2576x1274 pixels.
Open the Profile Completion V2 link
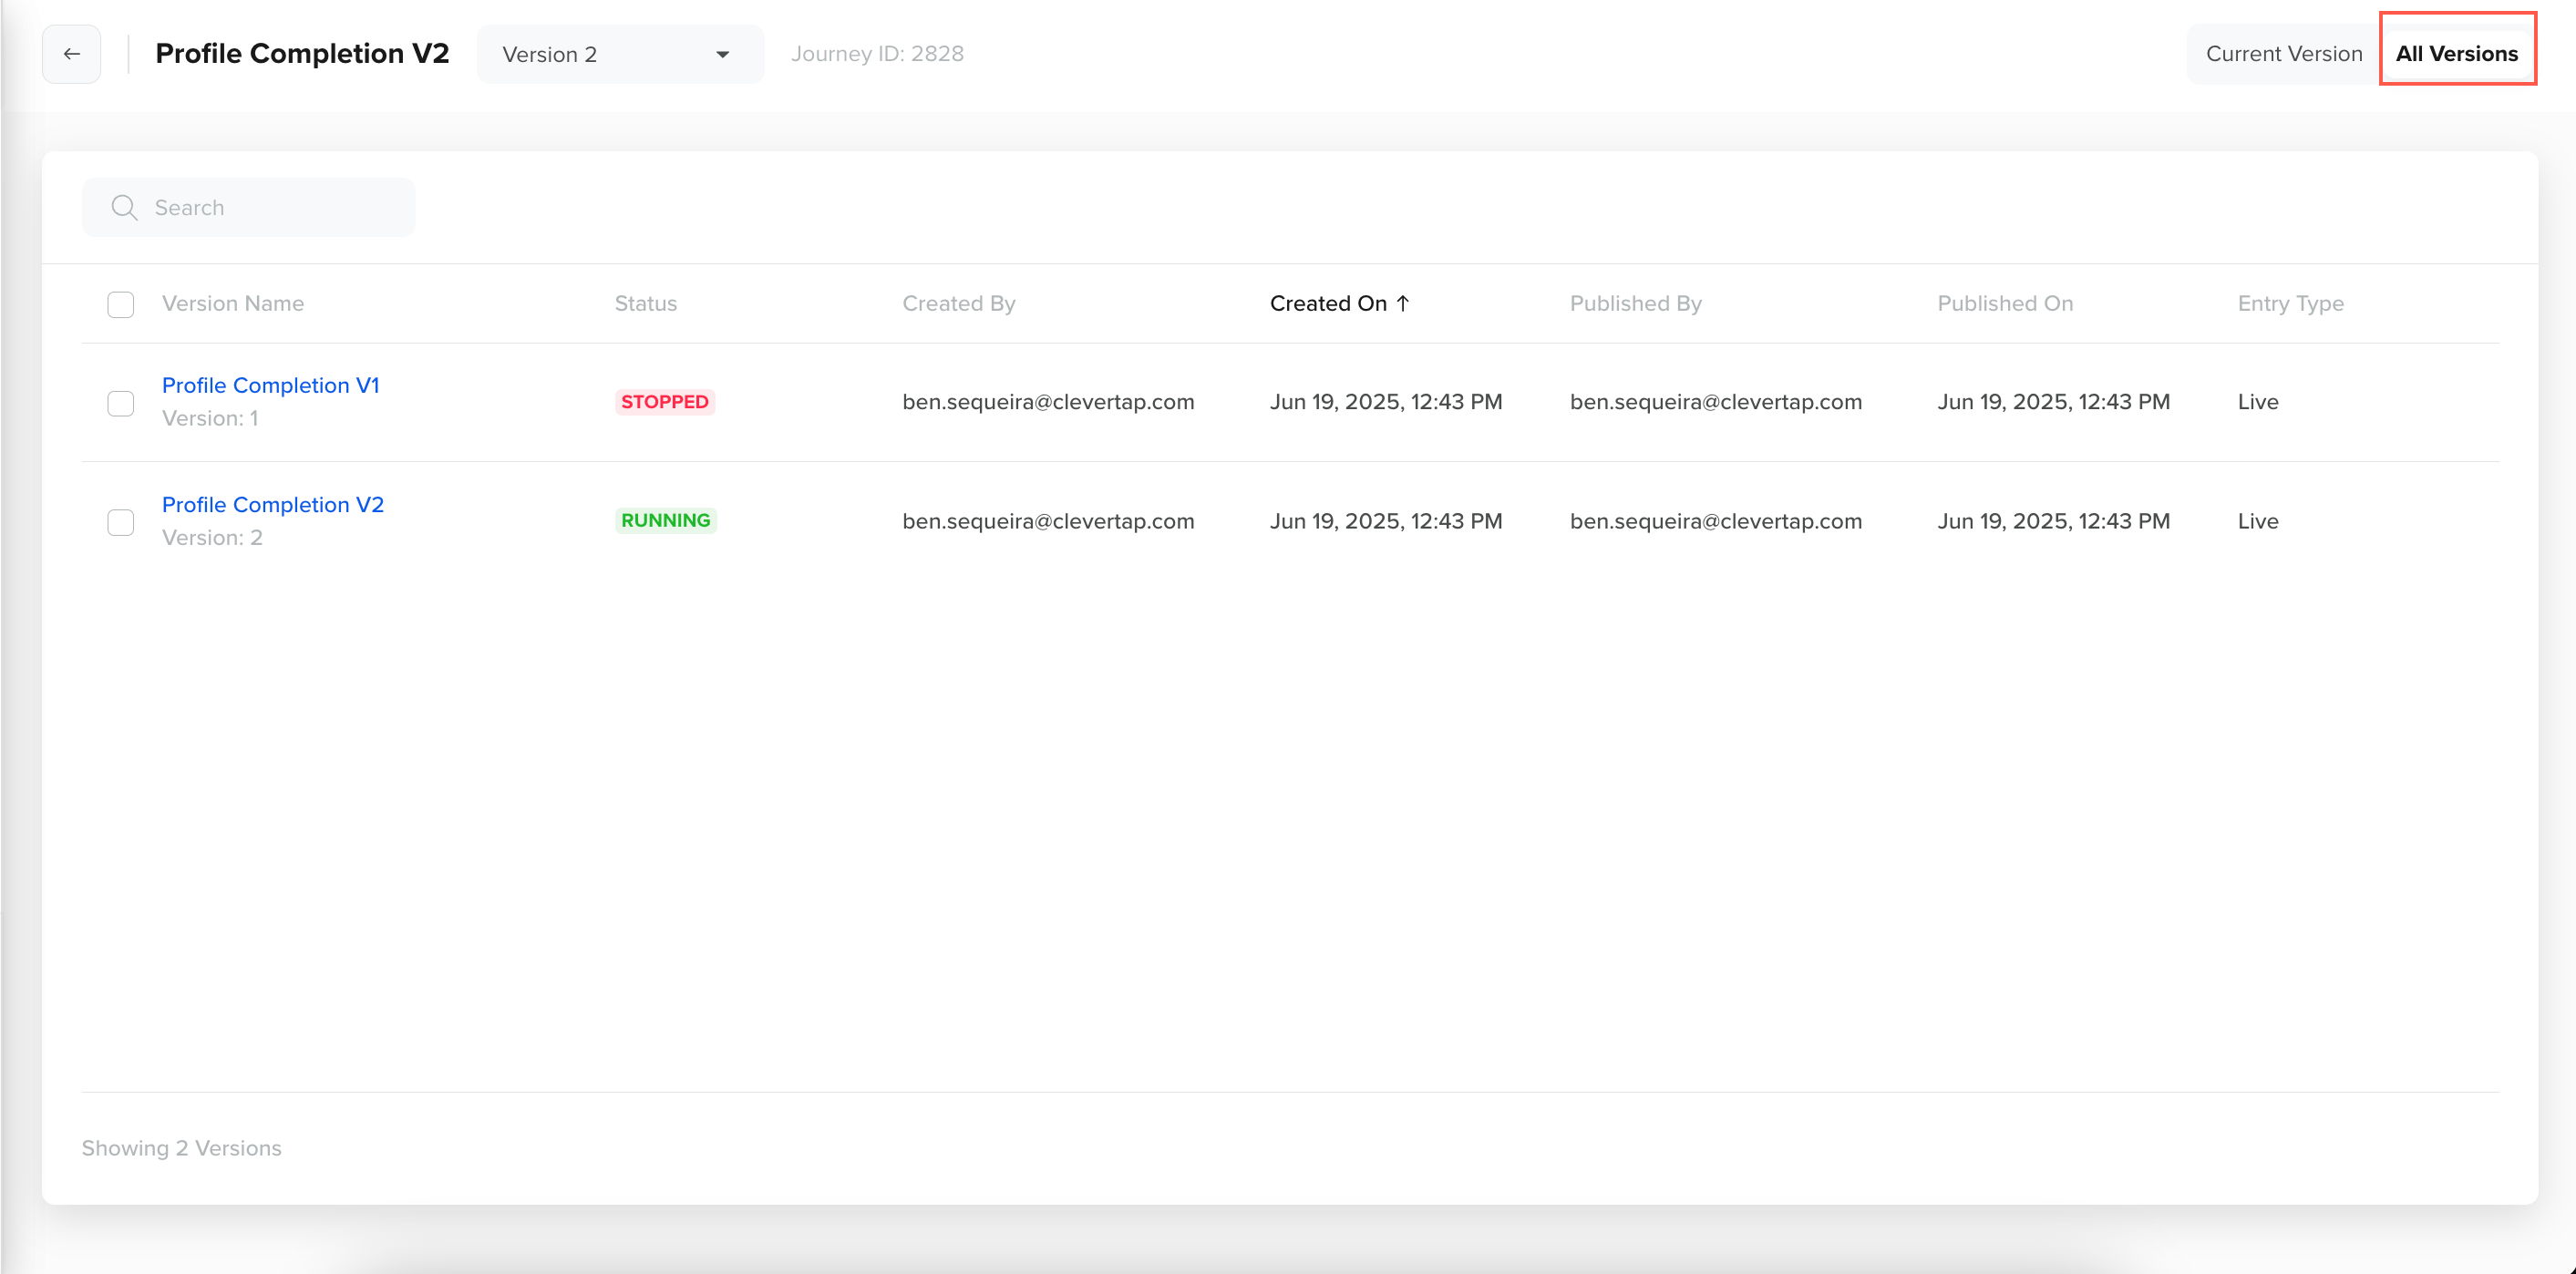coord(272,504)
